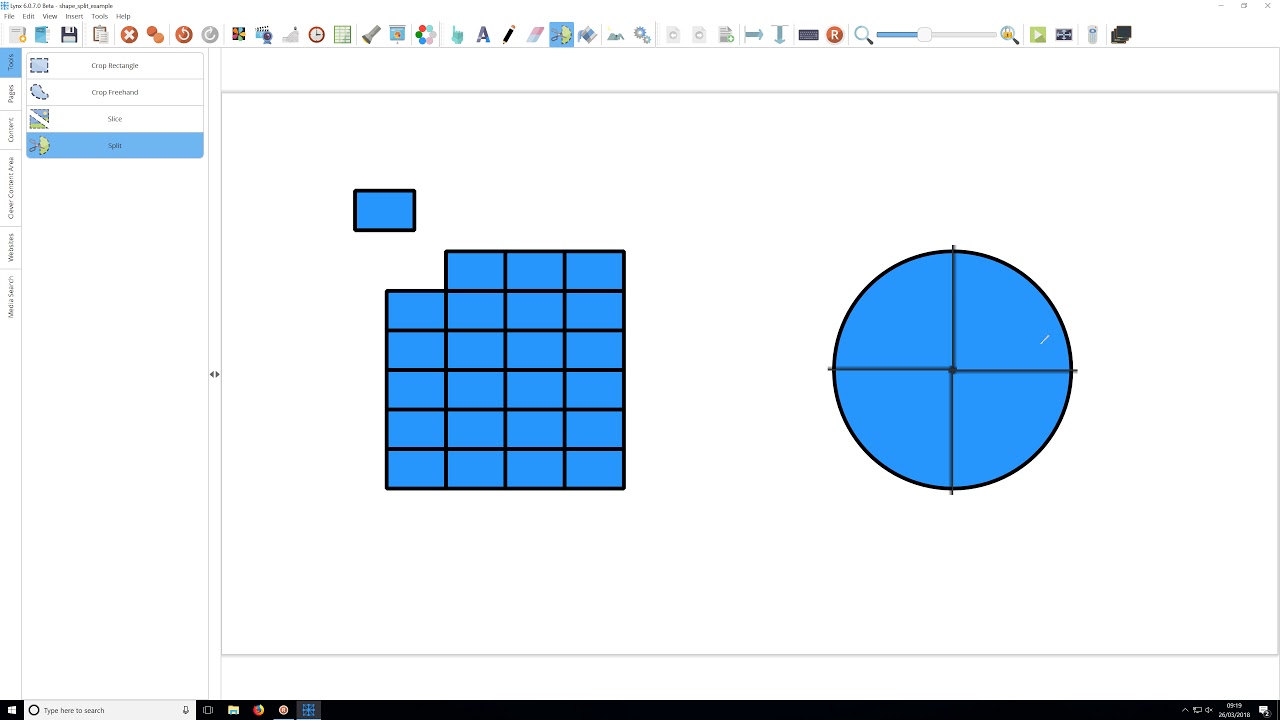Select the fill bucket tool
Viewport: 1280px width, 720px height.
587,35
